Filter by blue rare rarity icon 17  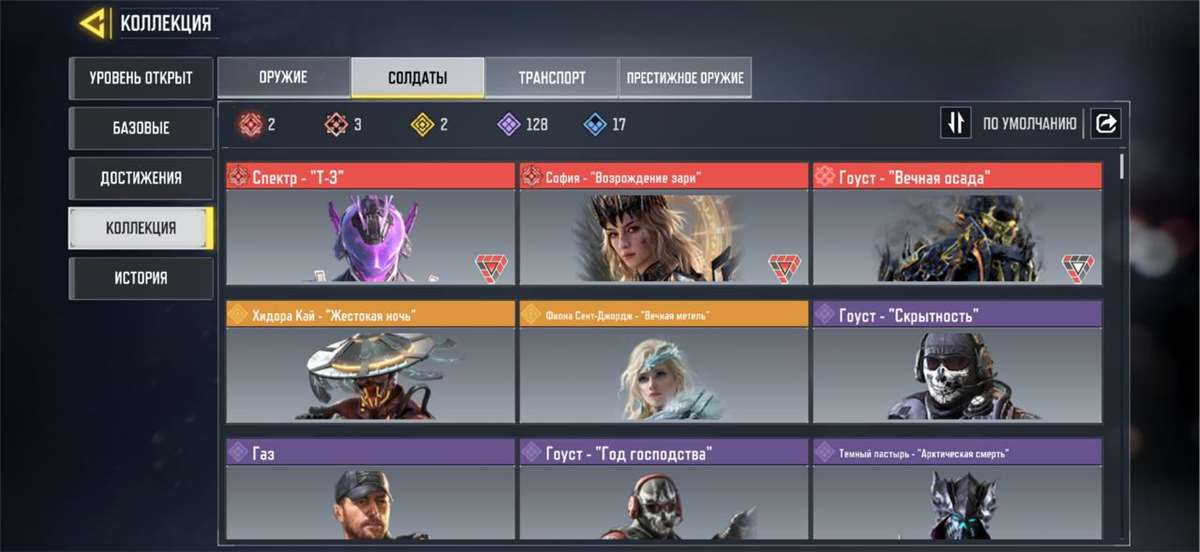[x=595, y=125]
